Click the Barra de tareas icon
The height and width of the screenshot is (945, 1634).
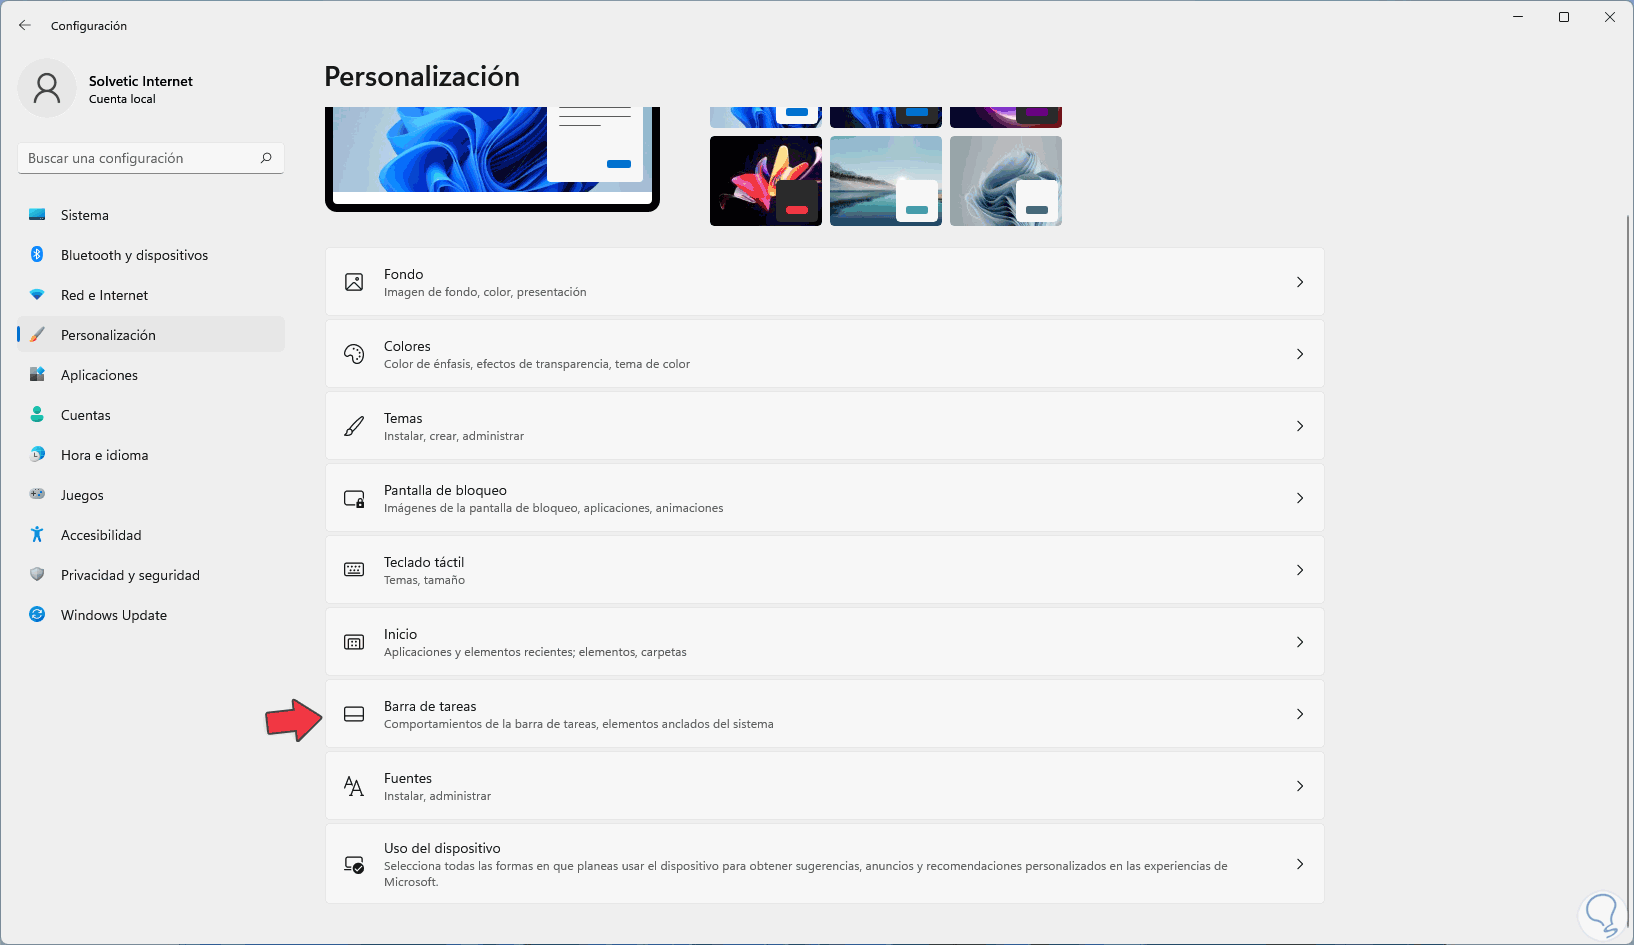[x=354, y=714]
